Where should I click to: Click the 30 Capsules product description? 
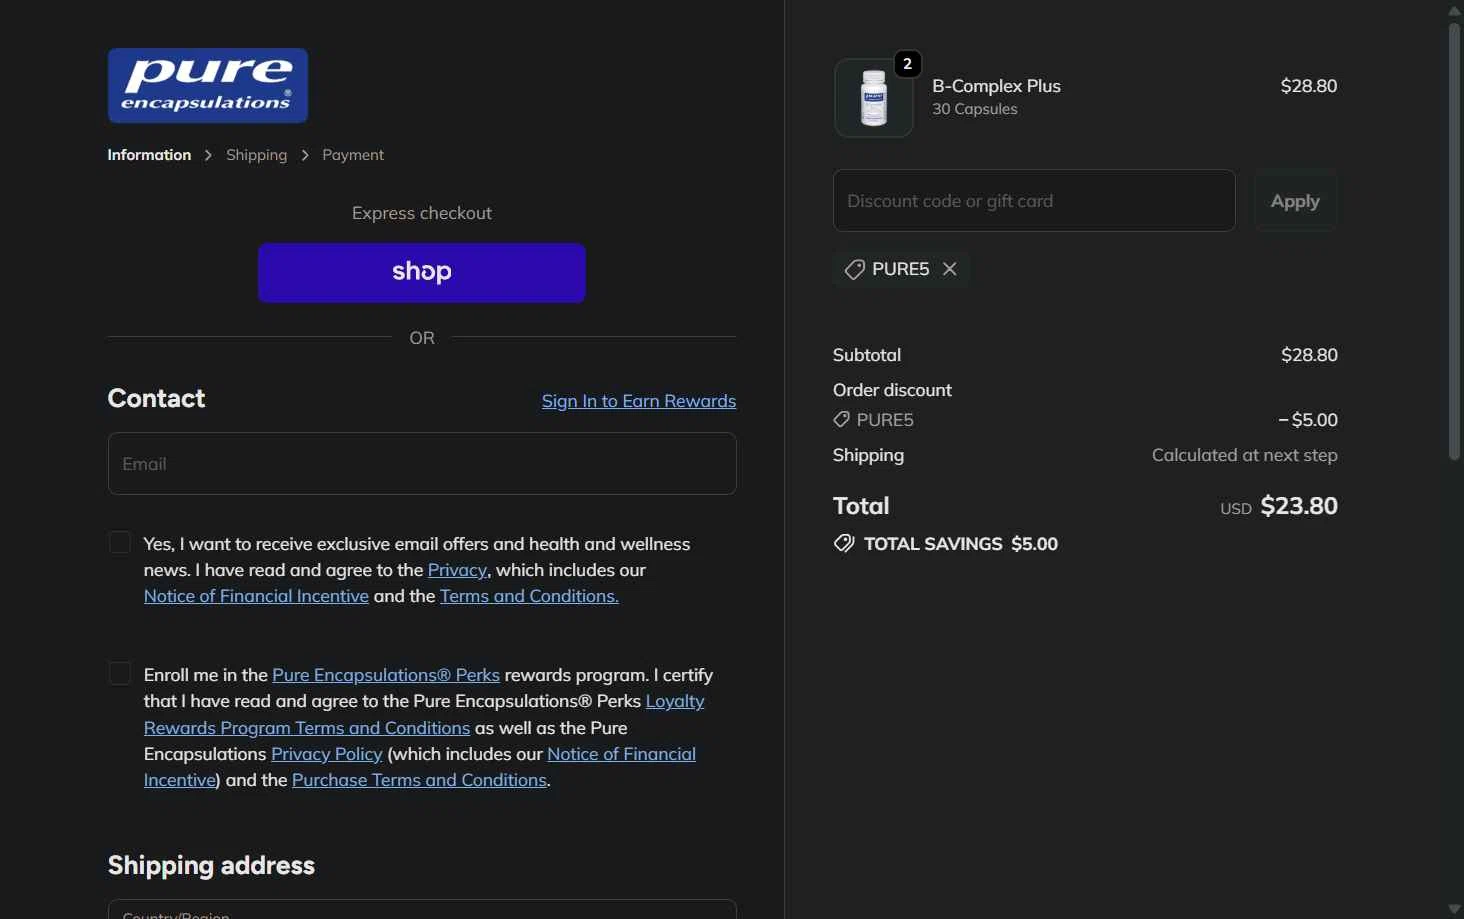tap(975, 109)
